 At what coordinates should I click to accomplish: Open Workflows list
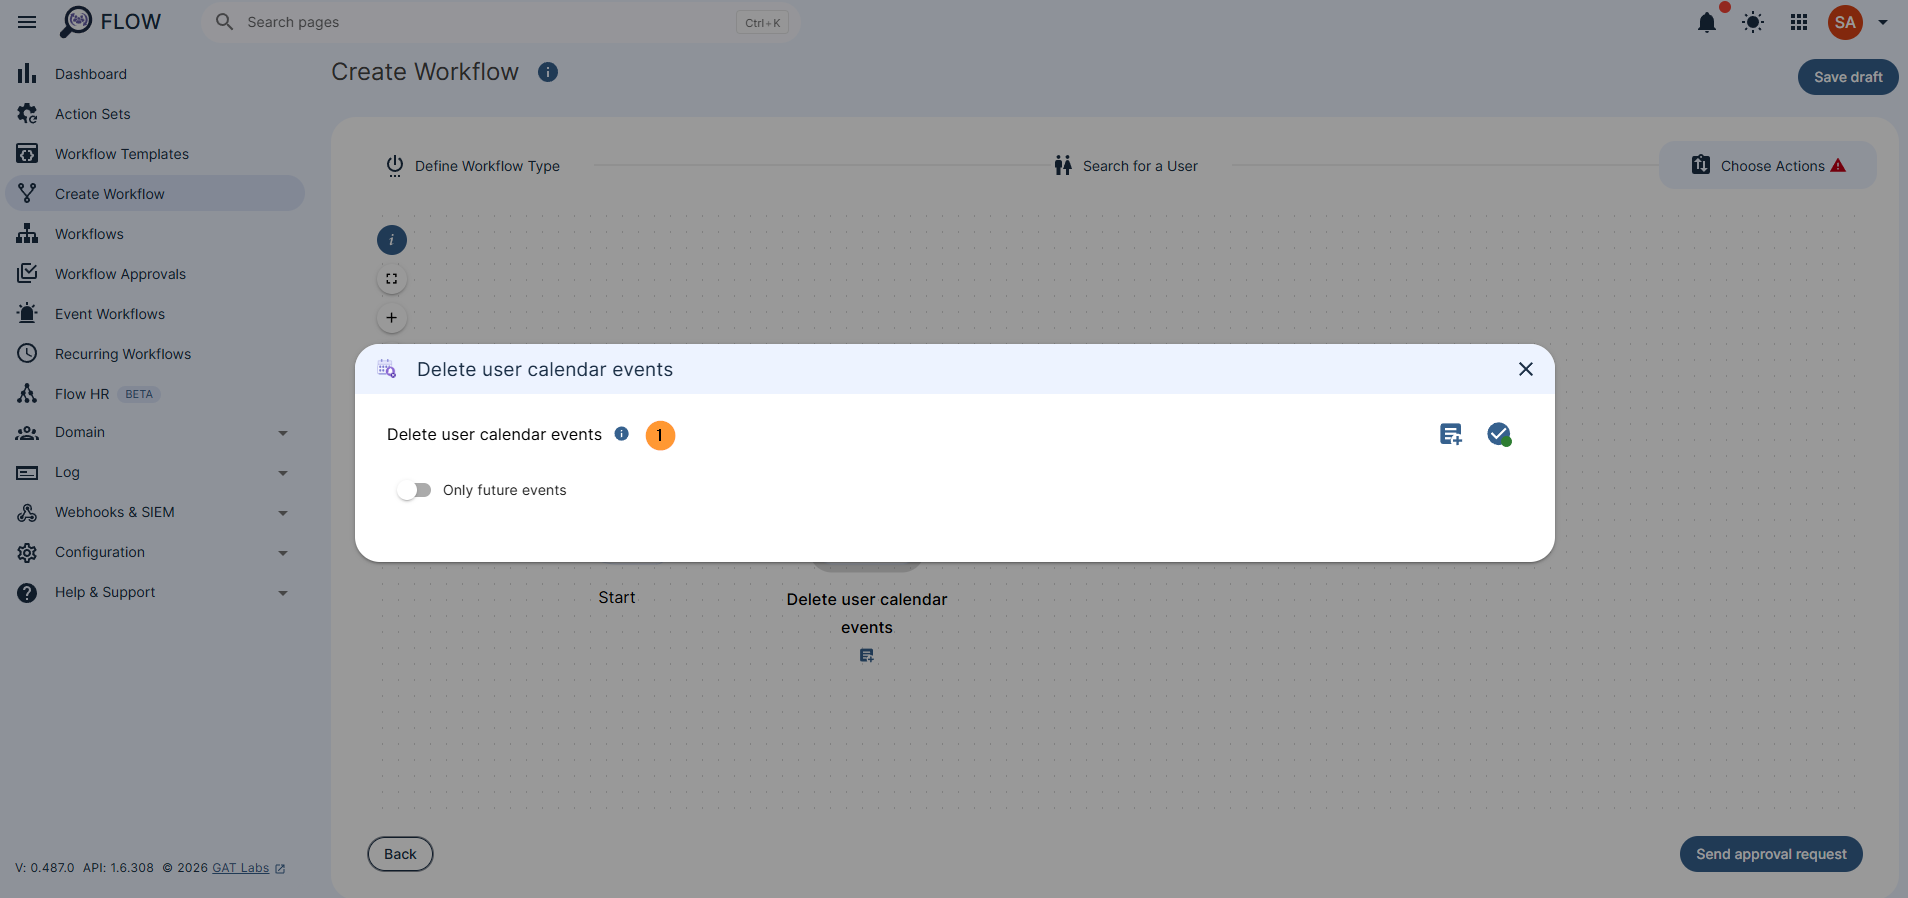tap(155, 234)
